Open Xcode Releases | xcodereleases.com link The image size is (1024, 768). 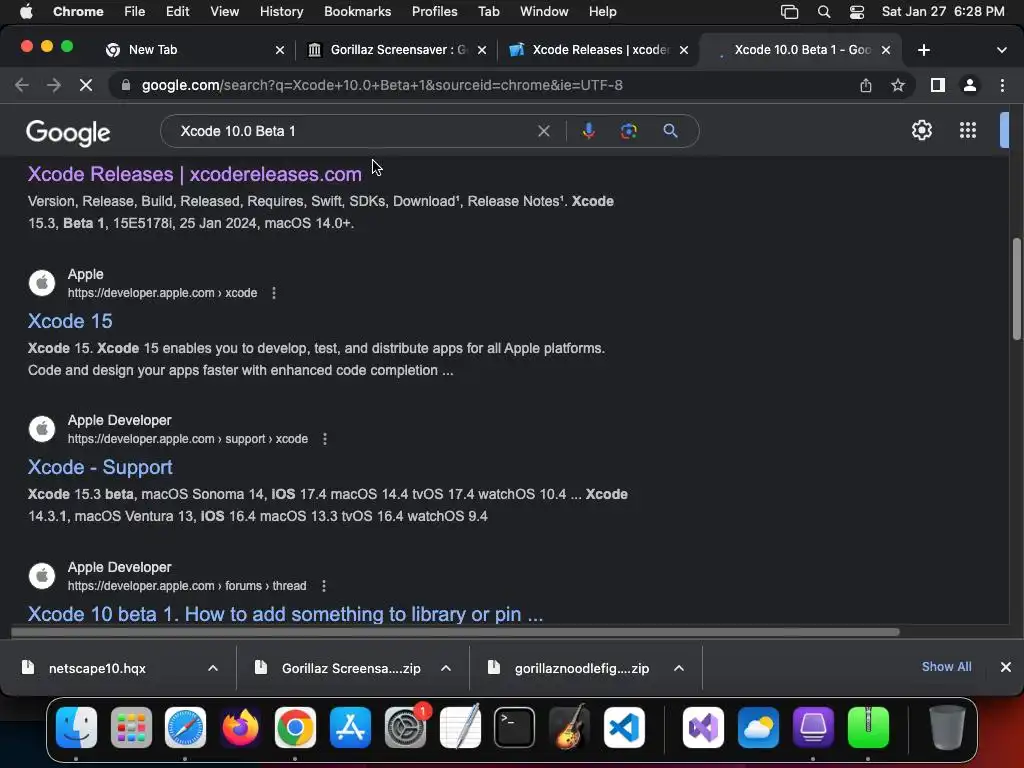pyautogui.click(x=195, y=174)
